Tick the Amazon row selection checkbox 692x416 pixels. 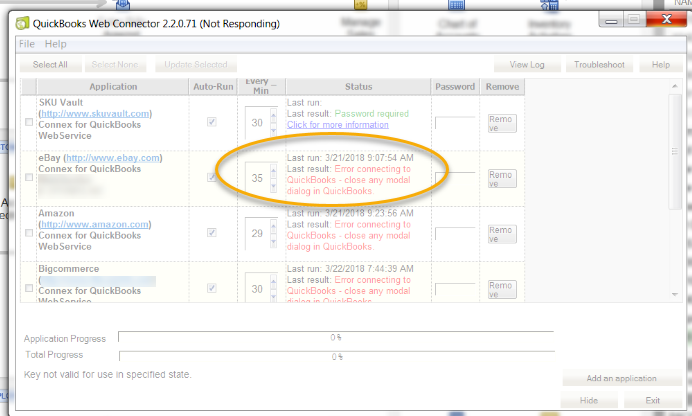(x=29, y=233)
